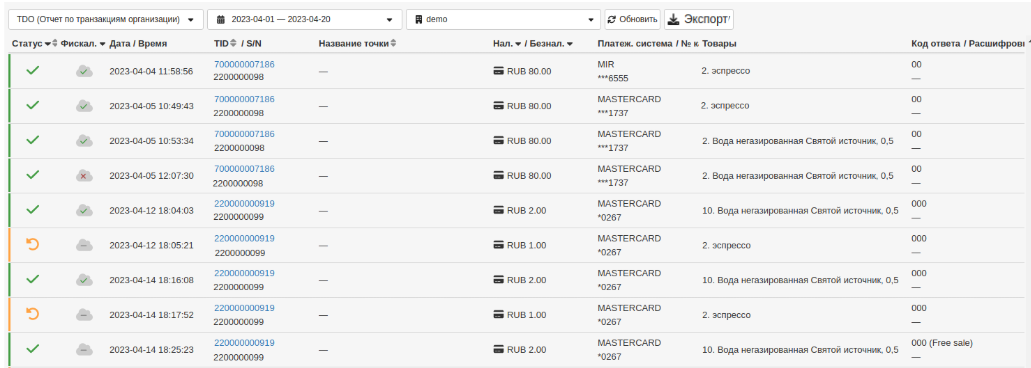Click the Обновить refresh button
The width and height of the screenshot is (1031, 368).
click(x=633, y=20)
